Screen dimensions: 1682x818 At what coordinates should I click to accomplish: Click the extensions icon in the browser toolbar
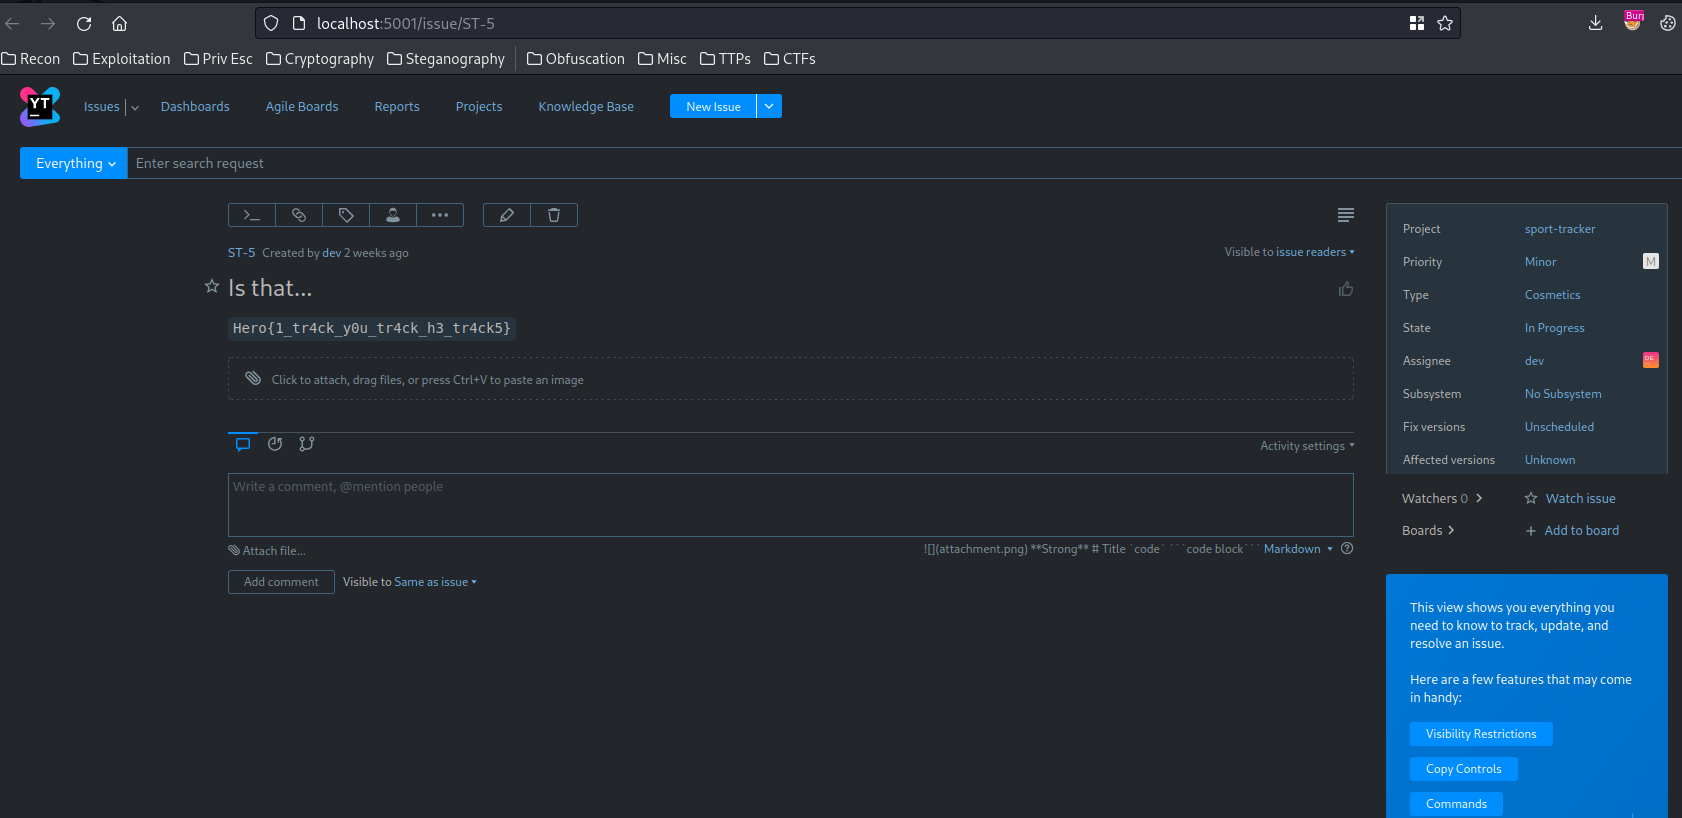(x=1668, y=23)
